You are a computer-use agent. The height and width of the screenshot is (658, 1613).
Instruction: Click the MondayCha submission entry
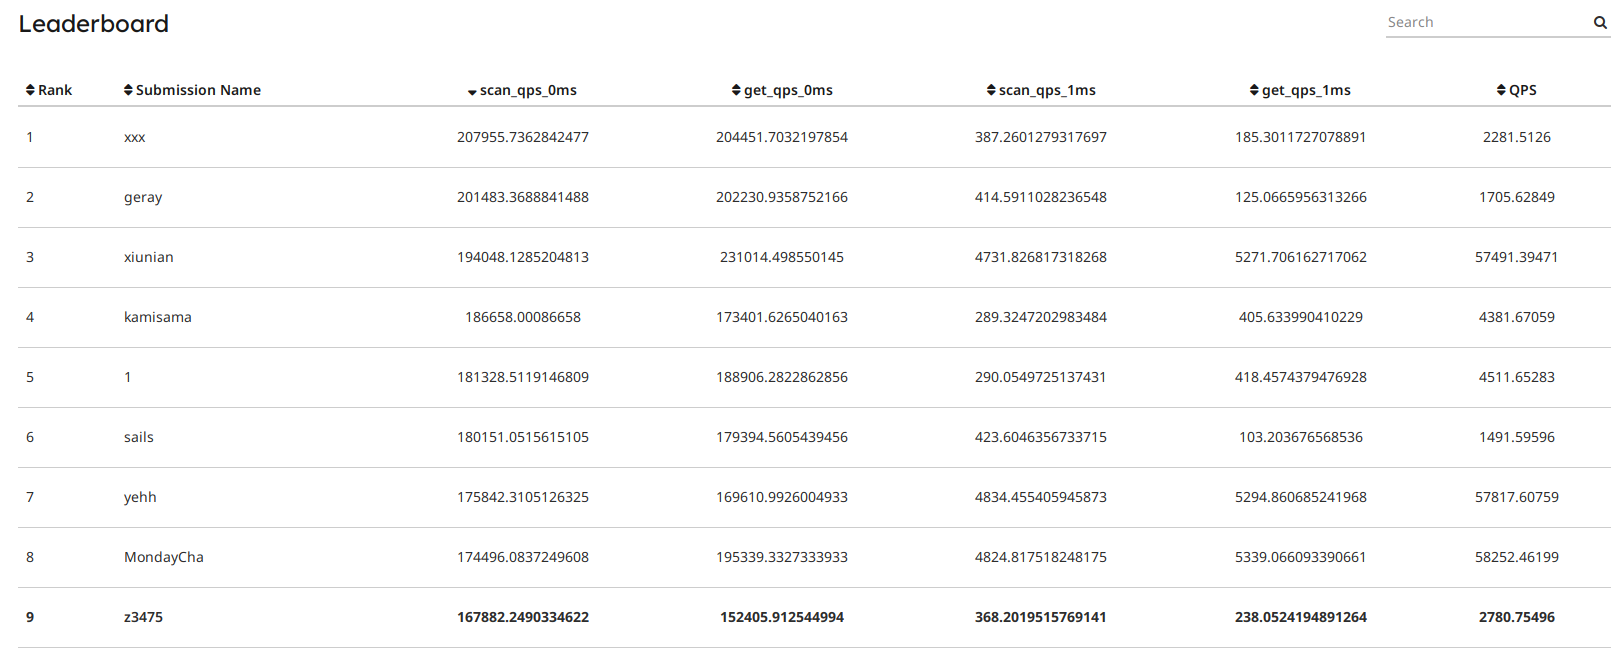[164, 557]
